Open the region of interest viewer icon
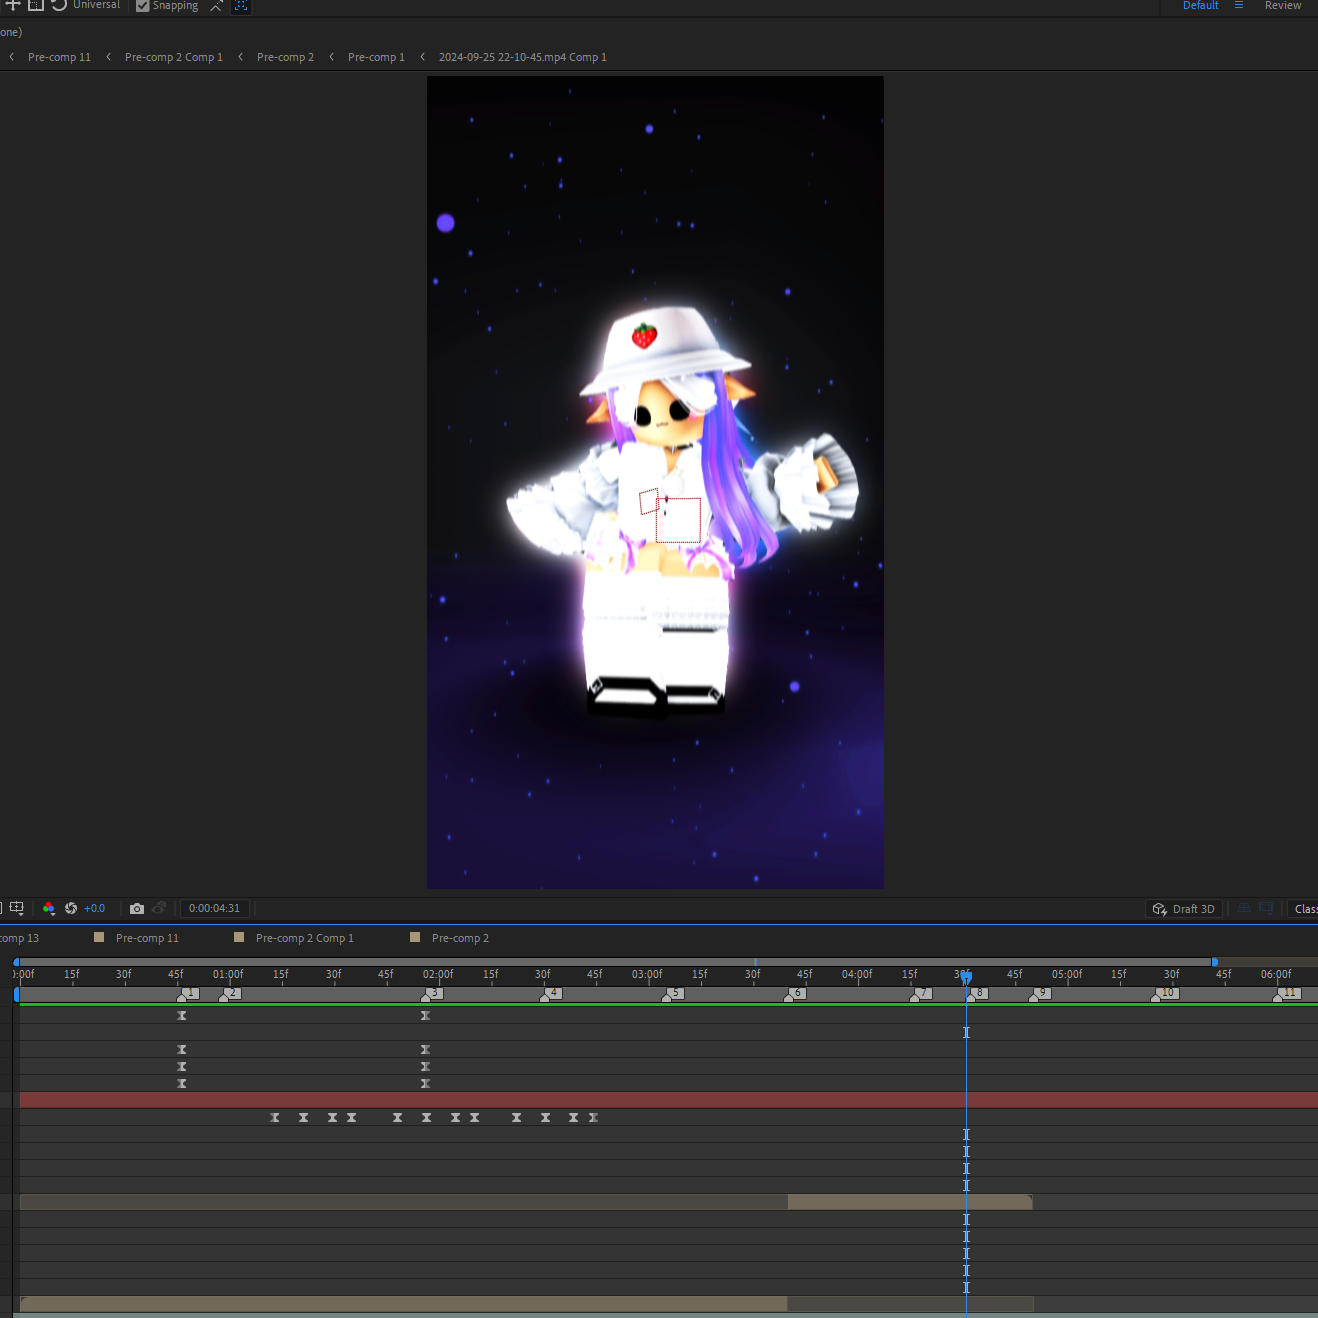 pyautogui.click(x=17, y=908)
